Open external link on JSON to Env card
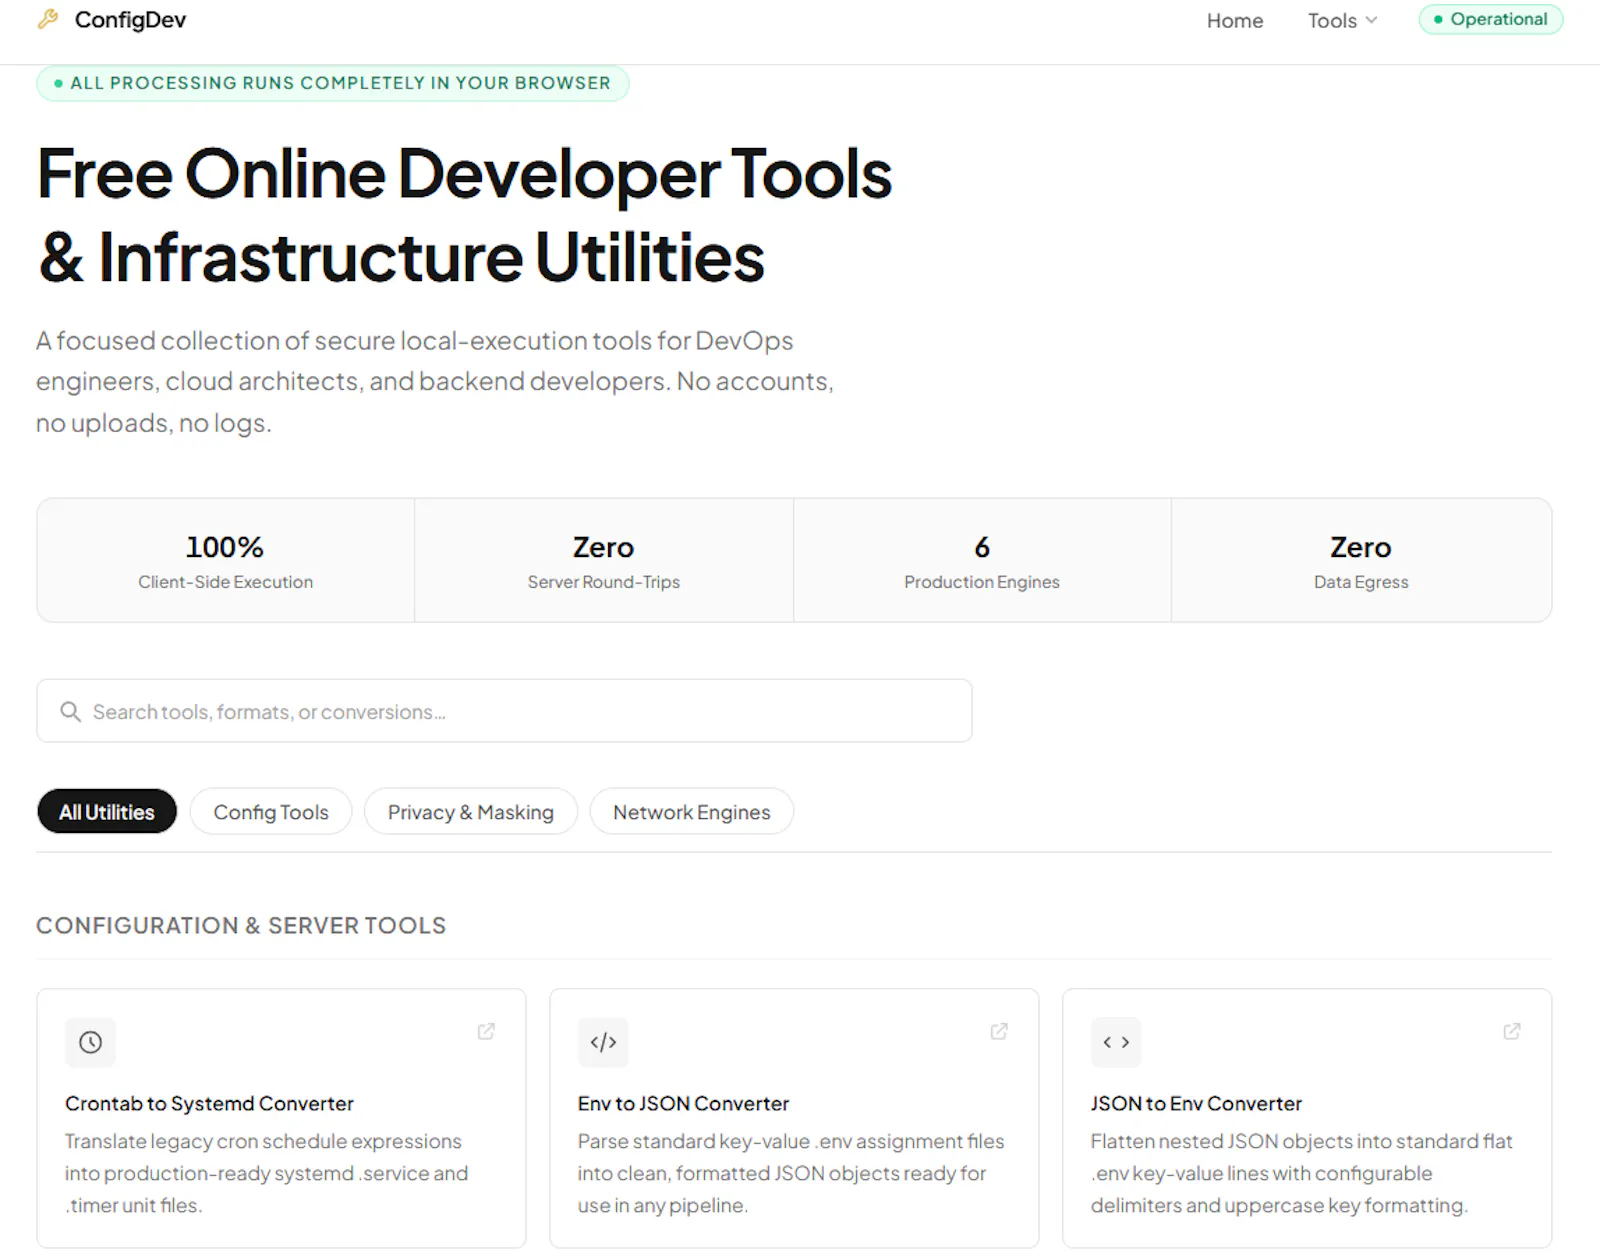The width and height of the screenshot is (1600, 1257). point(1512,1031)
